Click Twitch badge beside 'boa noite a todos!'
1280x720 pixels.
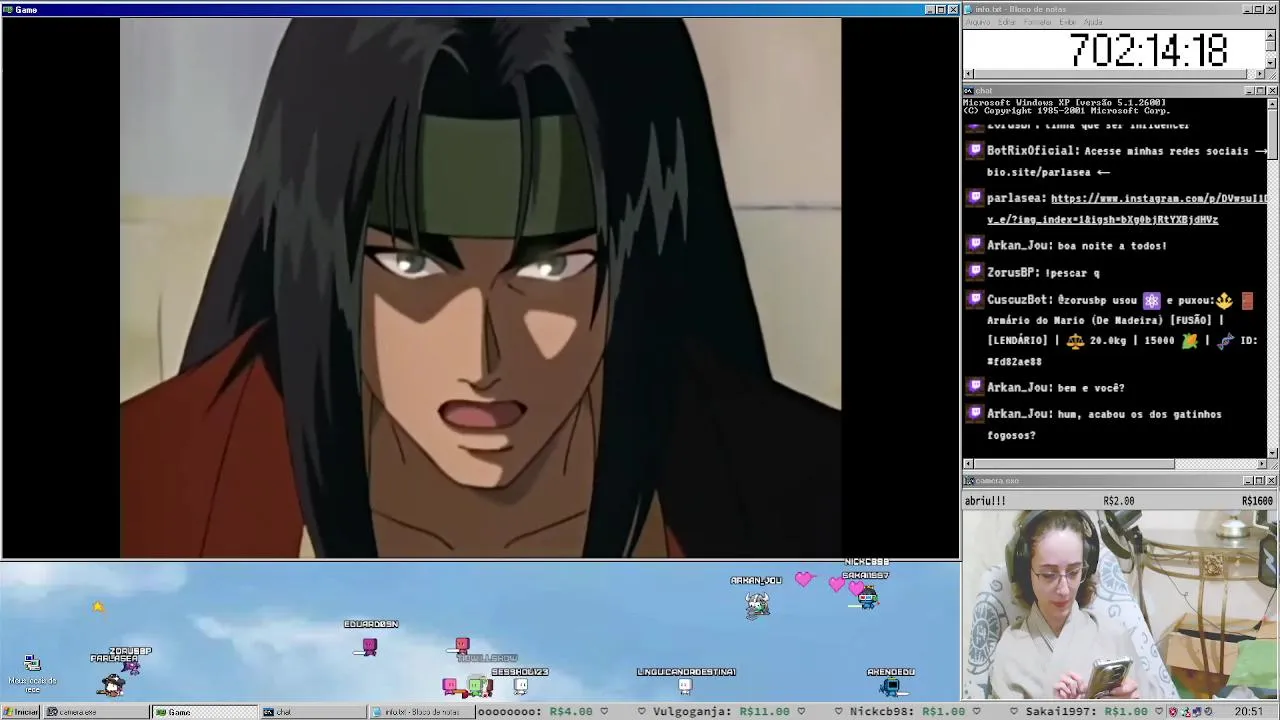tap(975, 245)
